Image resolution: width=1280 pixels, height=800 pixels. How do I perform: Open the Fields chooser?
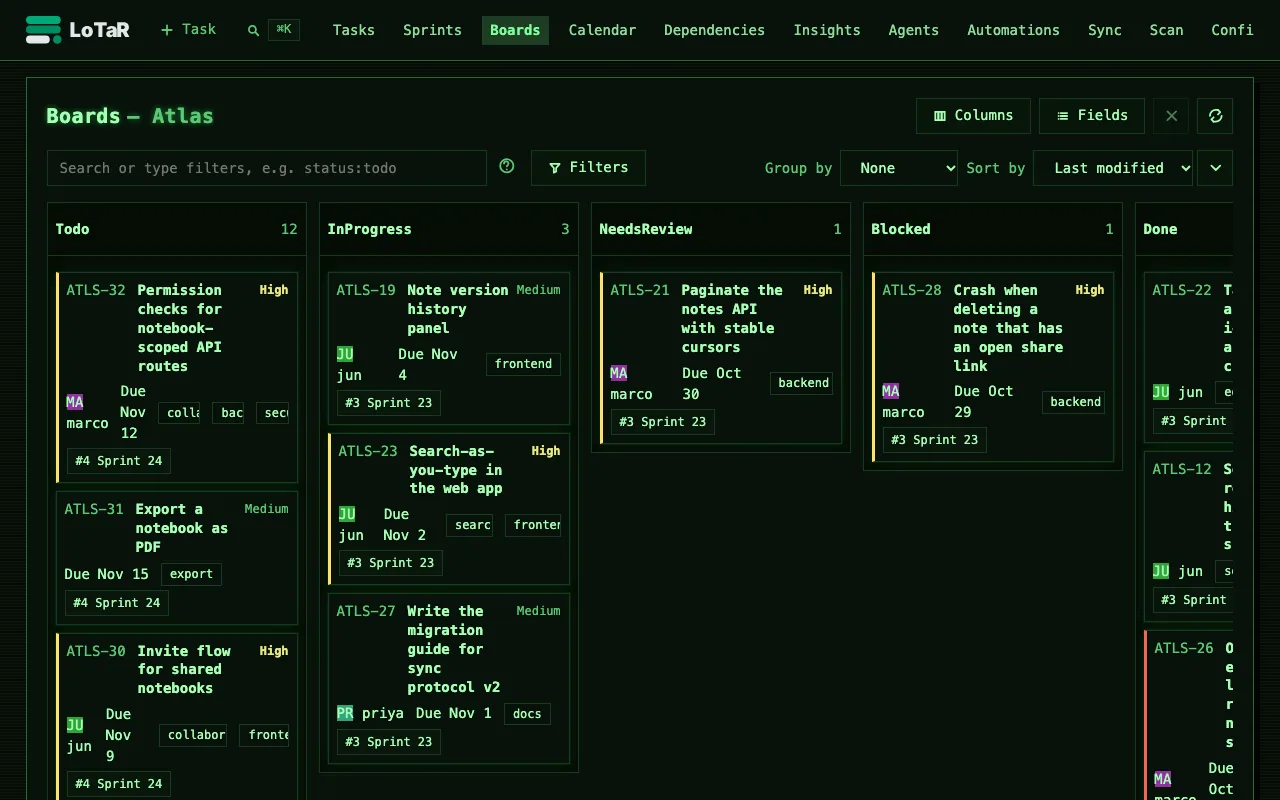(x=1092, y=116)
